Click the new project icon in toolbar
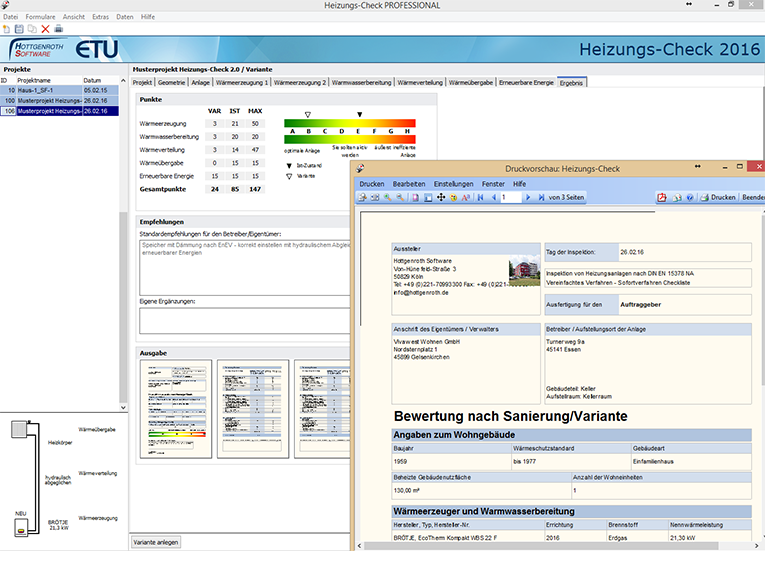Image resolution: width=765 pixels, height=576 pixels. coord(7,29)
